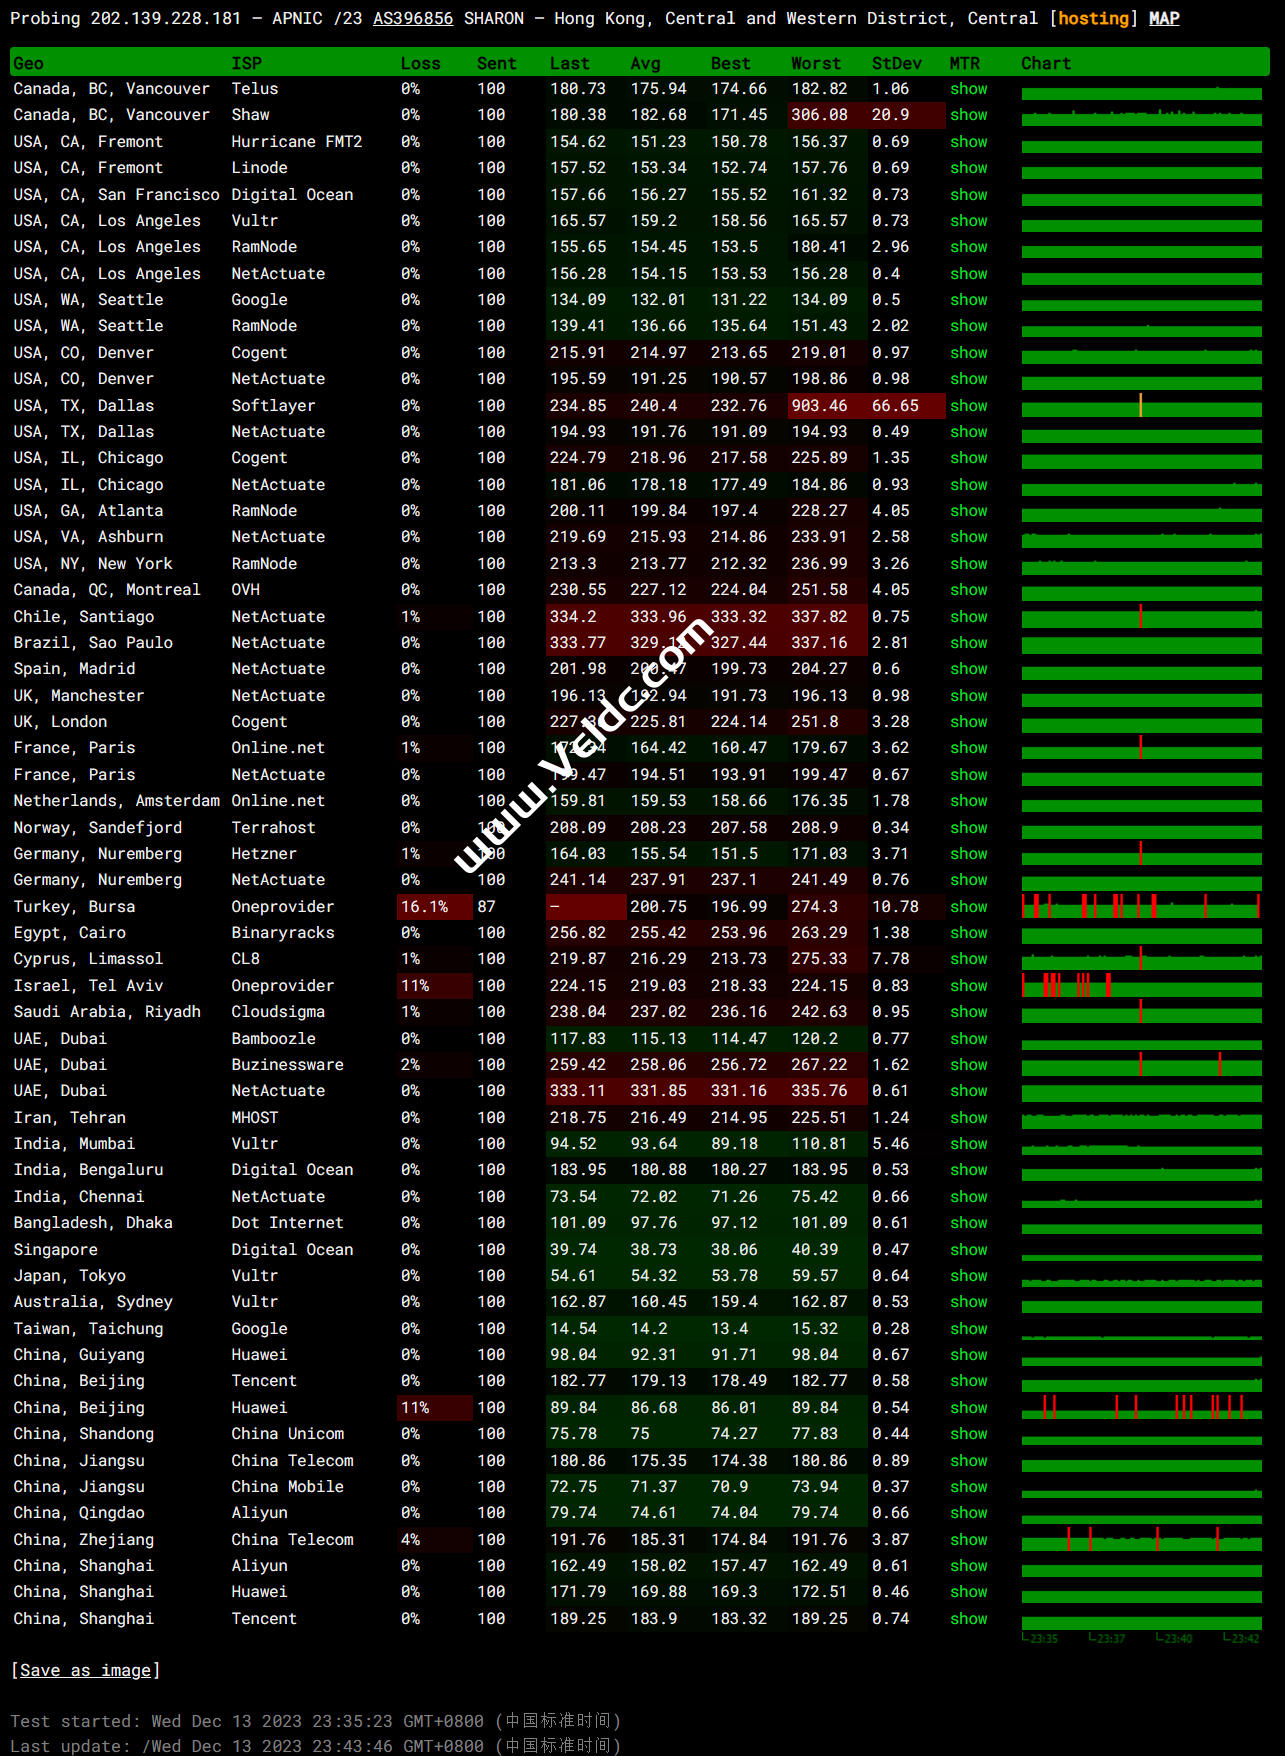1285x1756 pixels.
Task: Show MTR for Montreal OVH row
Action: (969, 590)
